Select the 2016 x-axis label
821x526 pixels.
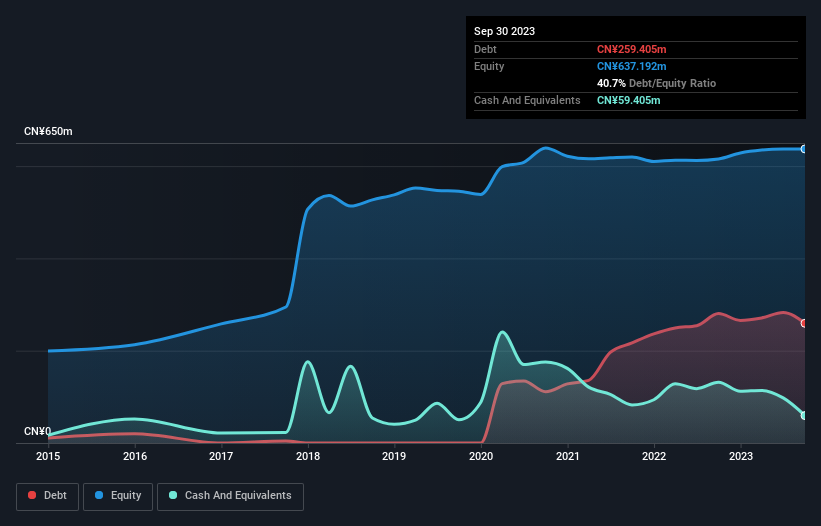tap(135, 456)
